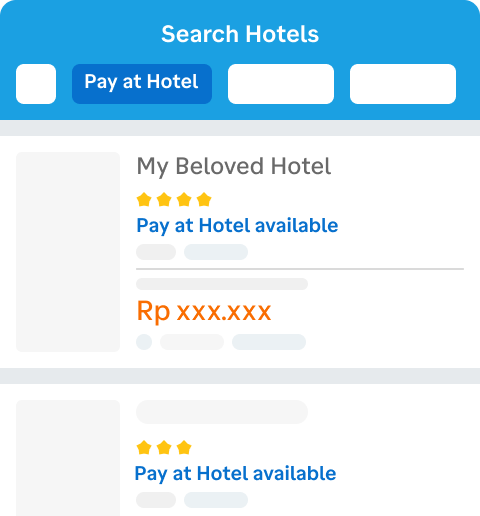Open the second hotel's placeholder name bar
This screenshot has width=480, height=516.
point(222,412)
